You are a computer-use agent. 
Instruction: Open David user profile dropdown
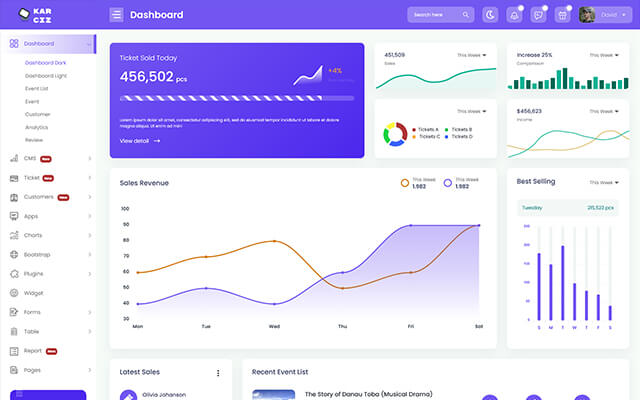point(601,15)
